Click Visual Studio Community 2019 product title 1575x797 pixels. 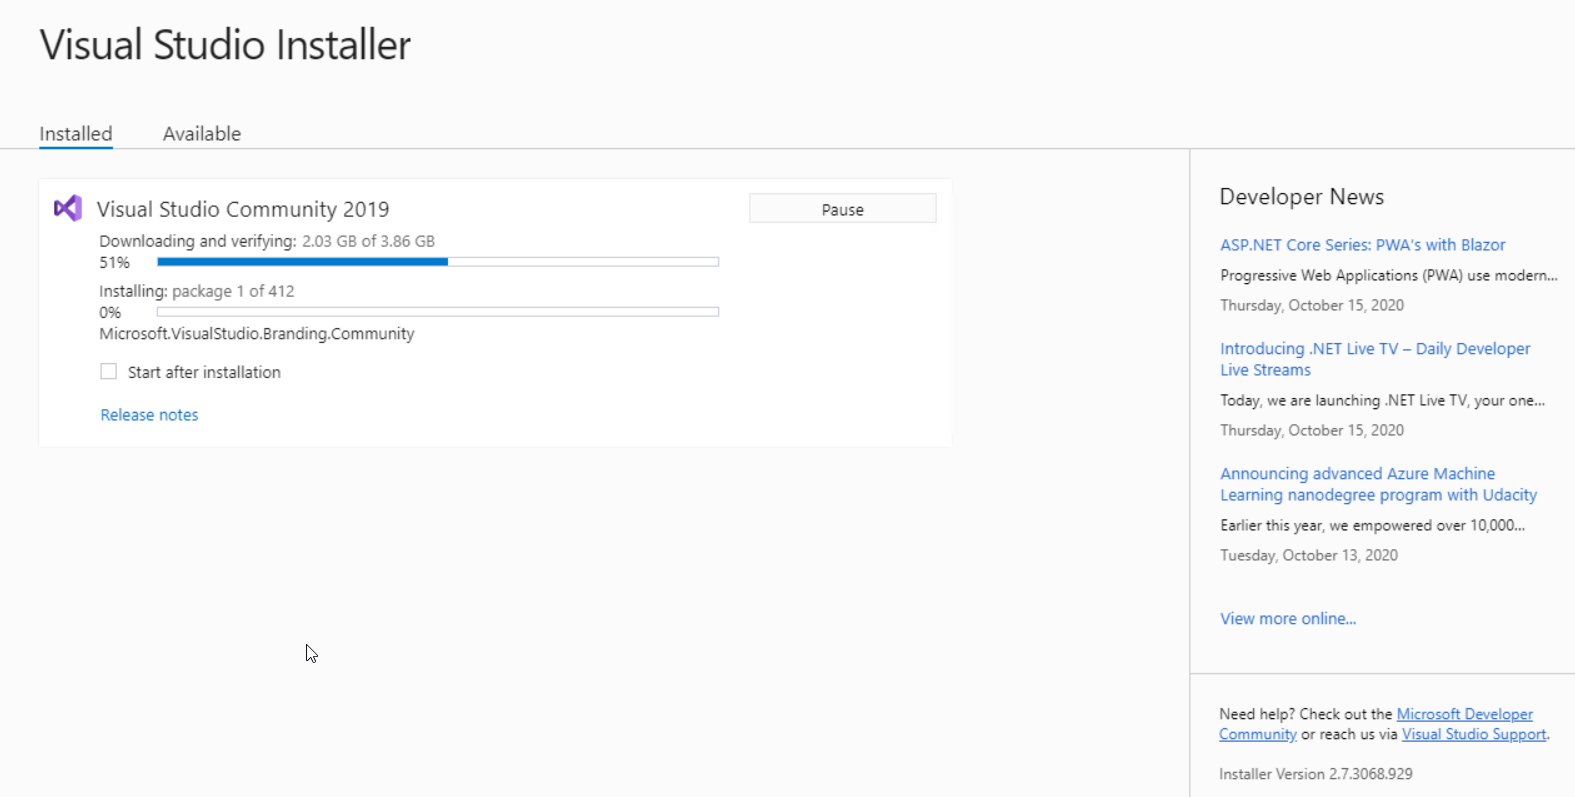coord(243,209)
